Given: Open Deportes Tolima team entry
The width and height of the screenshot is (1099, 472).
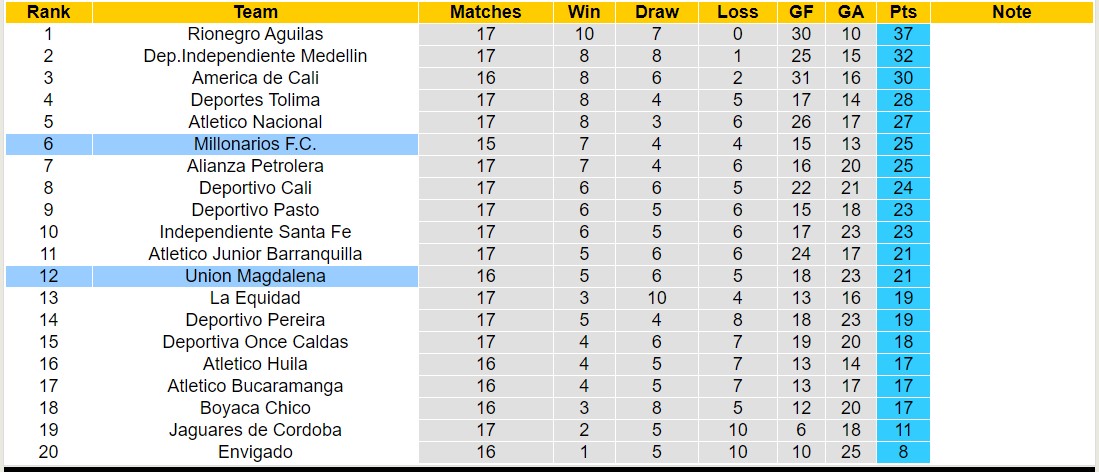Looking at the screenshot, I should (255, 100).
